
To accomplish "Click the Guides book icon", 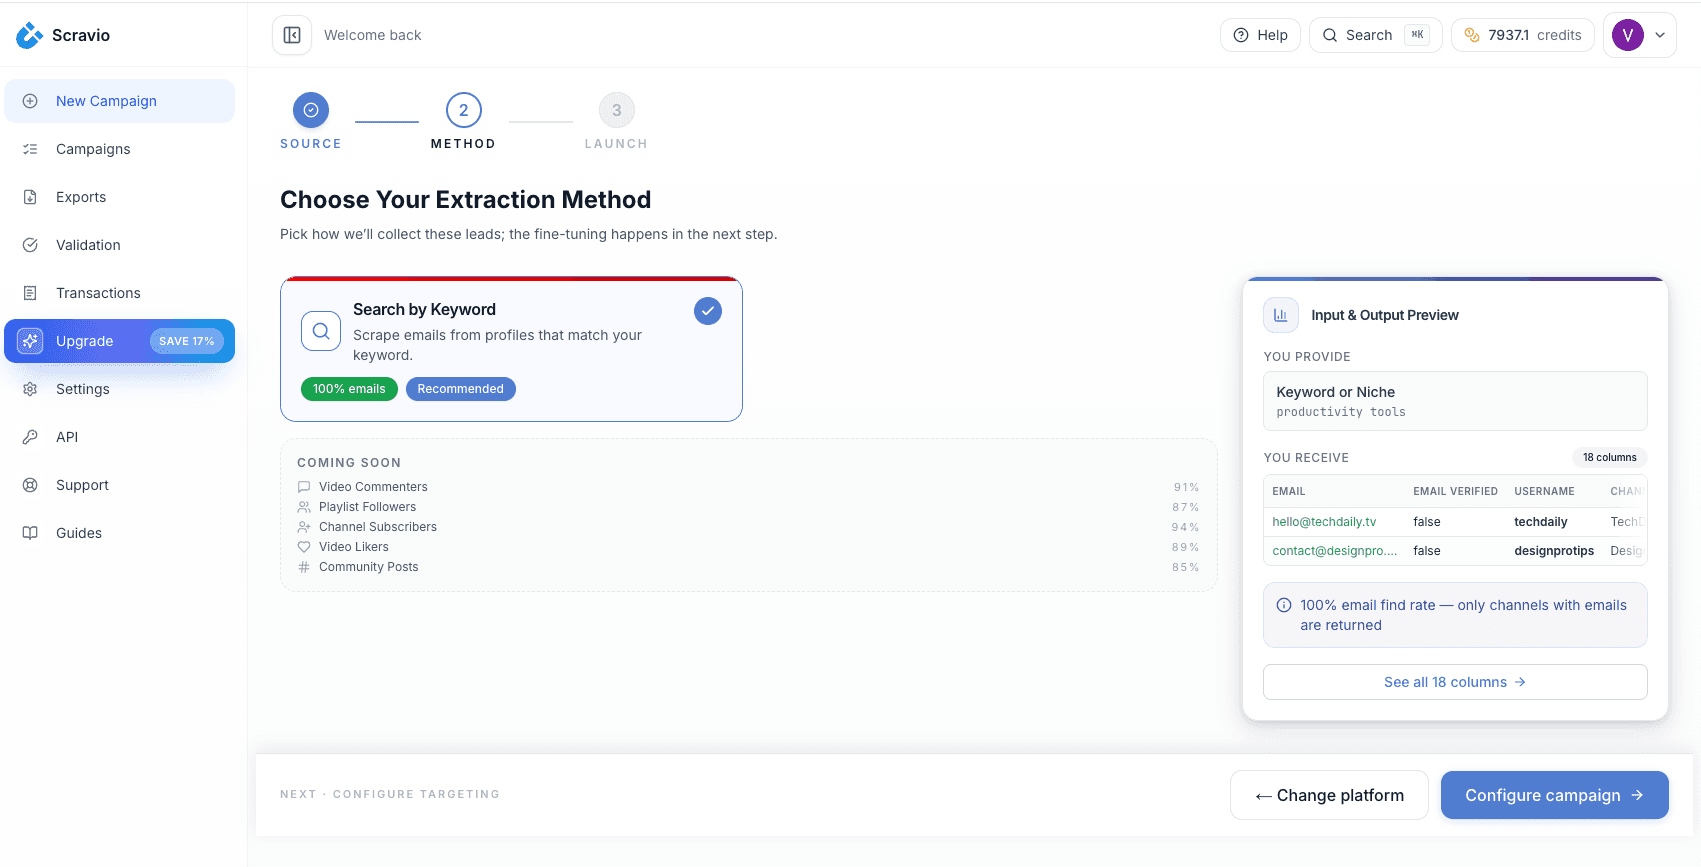I will (30, 533).
